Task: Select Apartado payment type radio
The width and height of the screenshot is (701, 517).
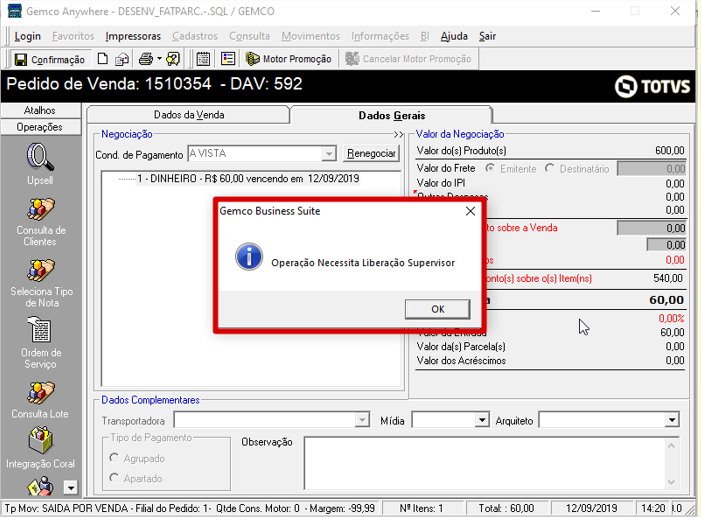Action: [x=114, y=478]
